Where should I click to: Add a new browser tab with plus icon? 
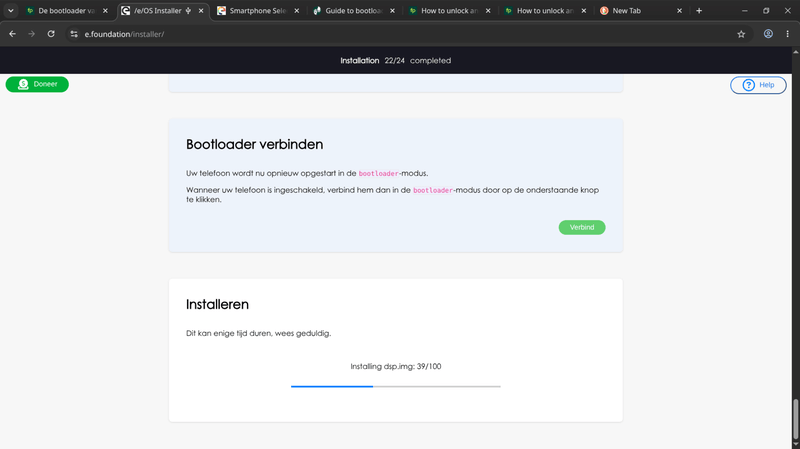[699, 11]
